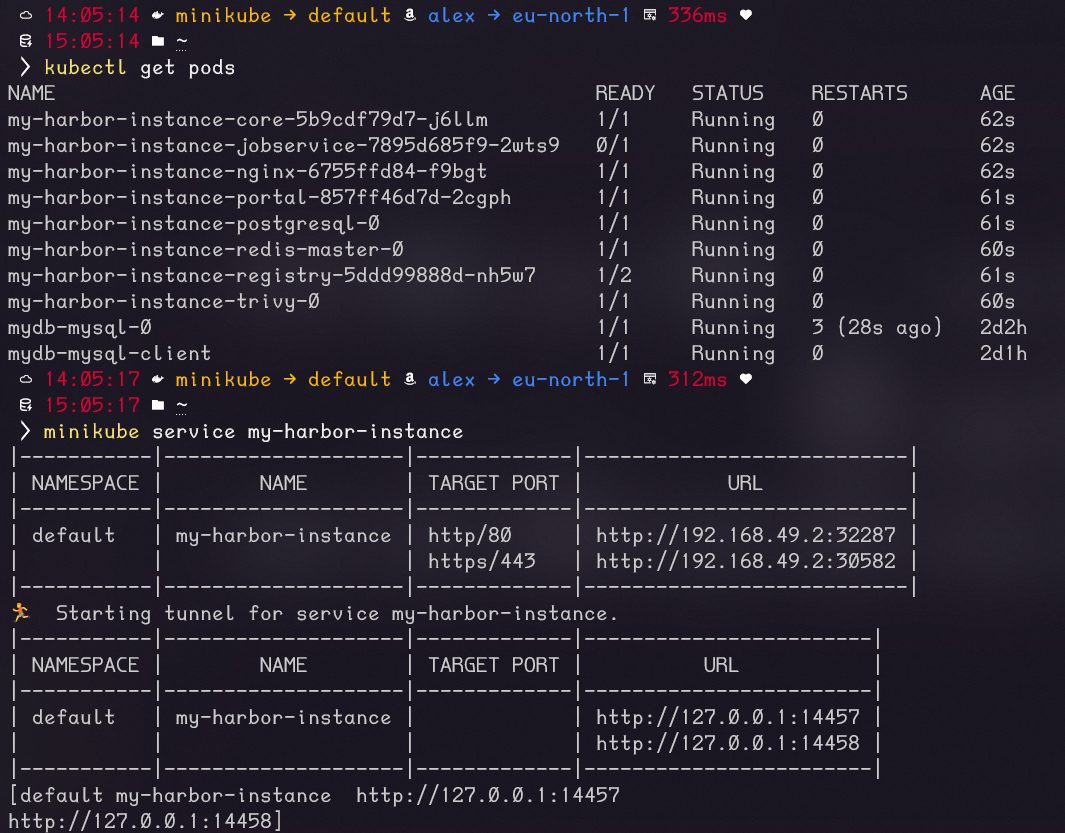The height and width of the screenshot is (833, 1065).
Task: Select pod my-harbor-instance-postgresql-0
Action: pos(194,224)
